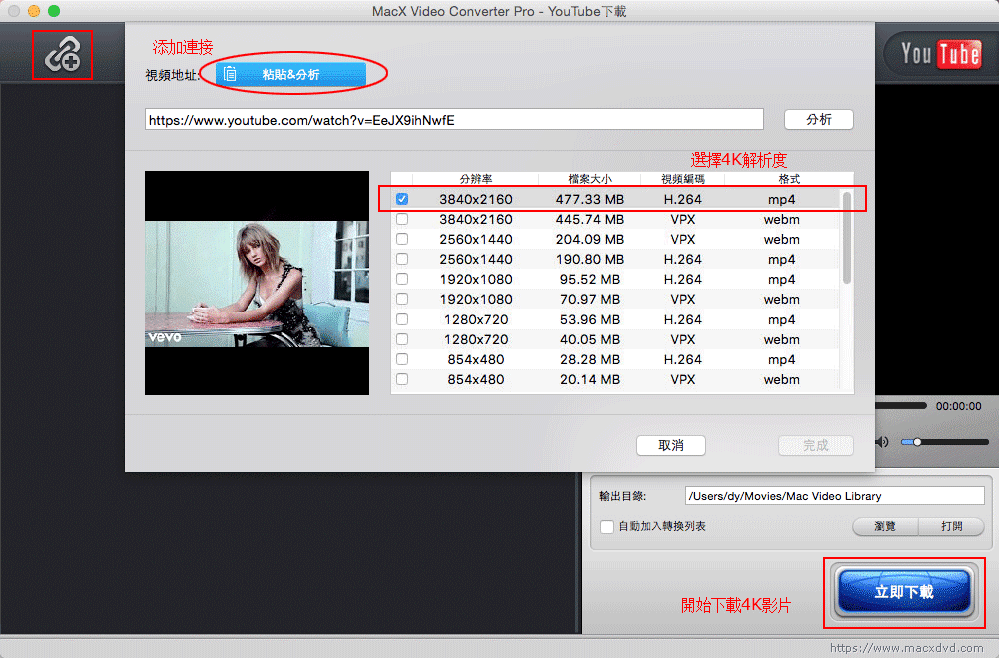Click the 53.96 MB file size cell
The width and height of the screenshot is (999, 658).
click(589, 319)
